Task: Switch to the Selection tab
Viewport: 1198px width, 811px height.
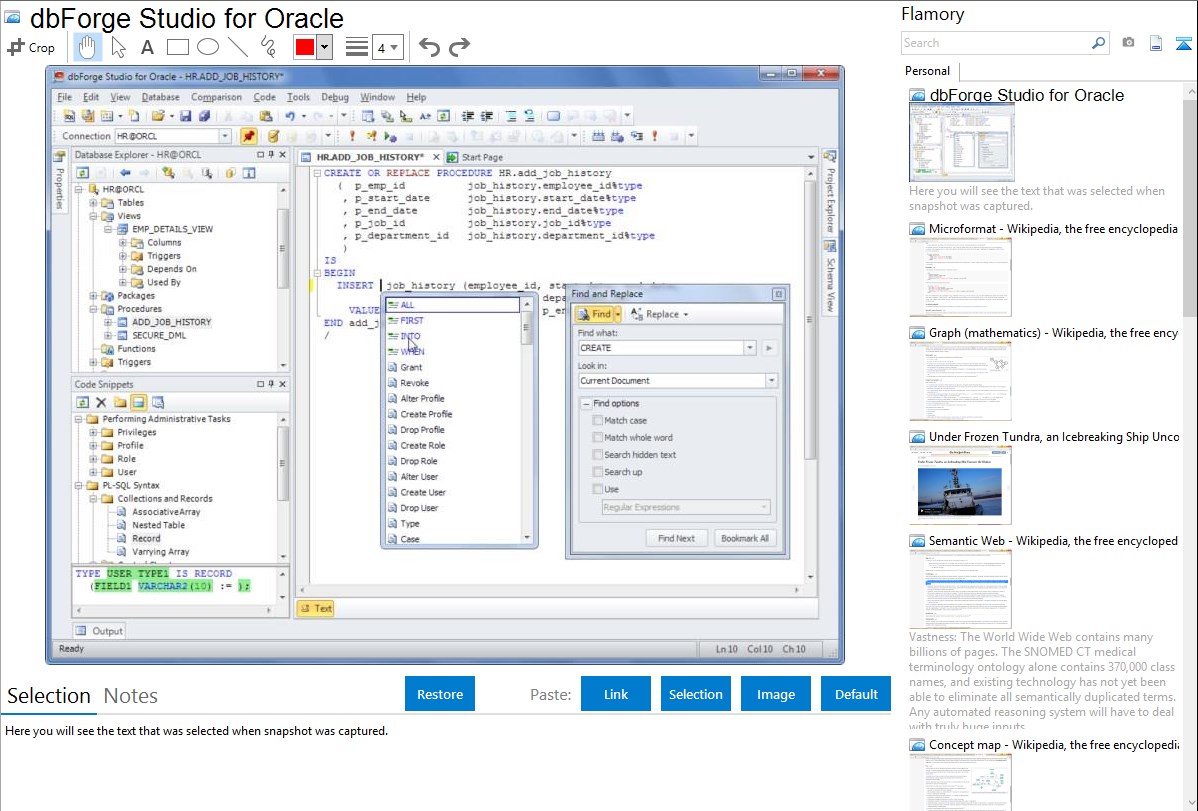Action: pos(49,696)
